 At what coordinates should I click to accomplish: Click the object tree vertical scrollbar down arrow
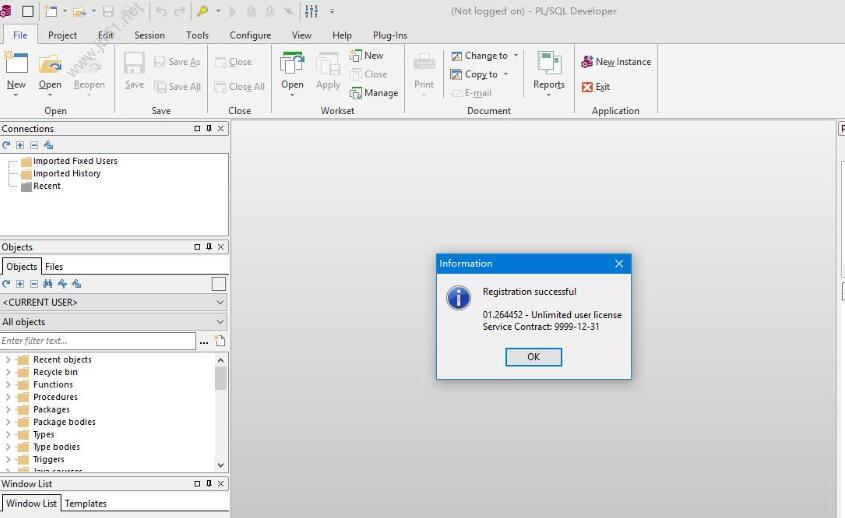click(221, 465)
